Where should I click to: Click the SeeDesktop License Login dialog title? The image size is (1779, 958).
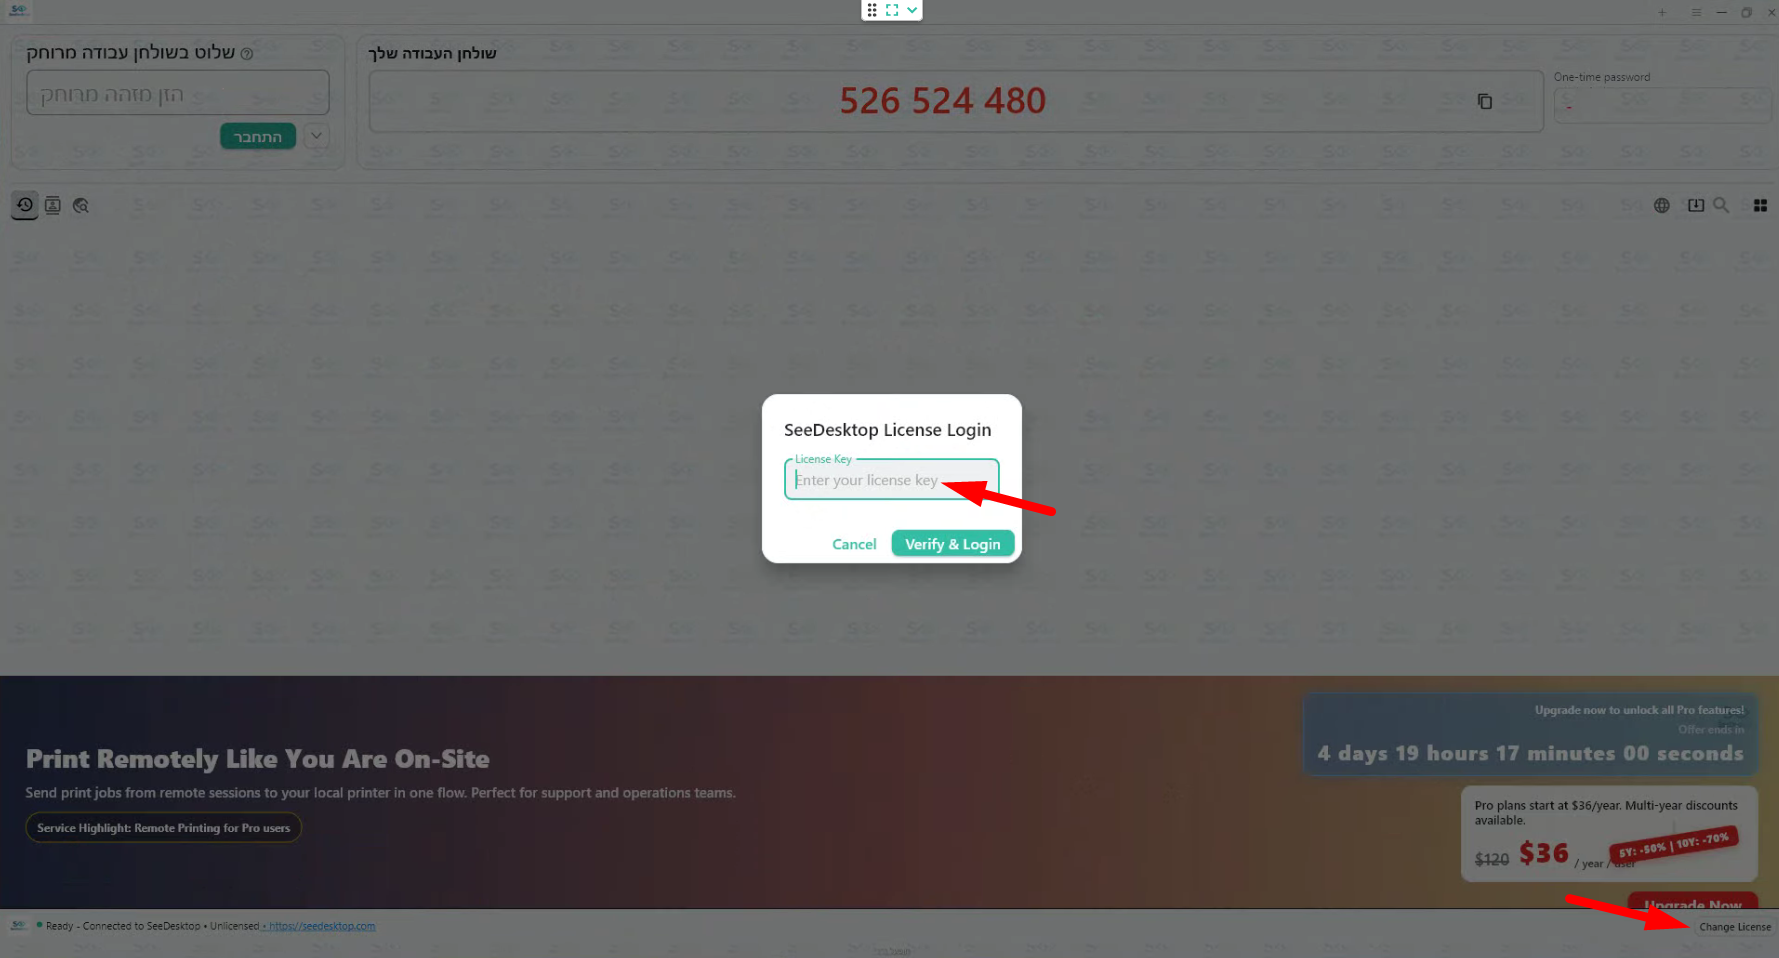pos(888,430)
